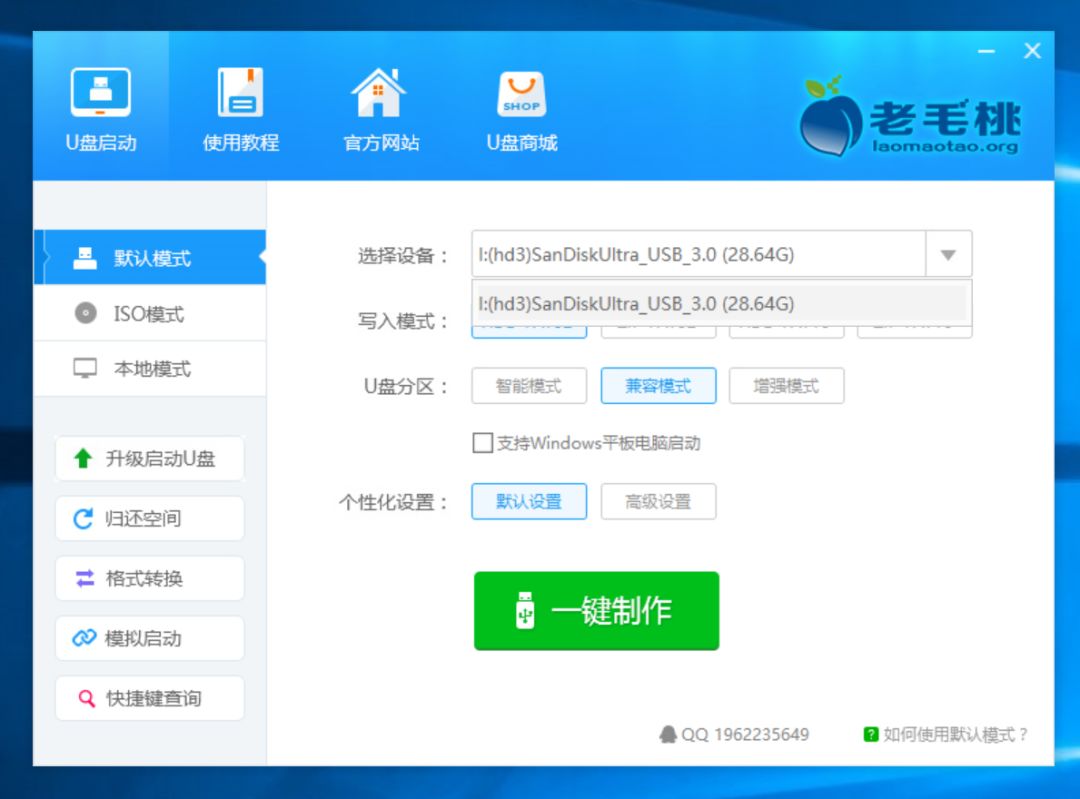Open 格式转换 format conversion
Viewport: 1080px width, 799px height.
[x=148, y=578]
